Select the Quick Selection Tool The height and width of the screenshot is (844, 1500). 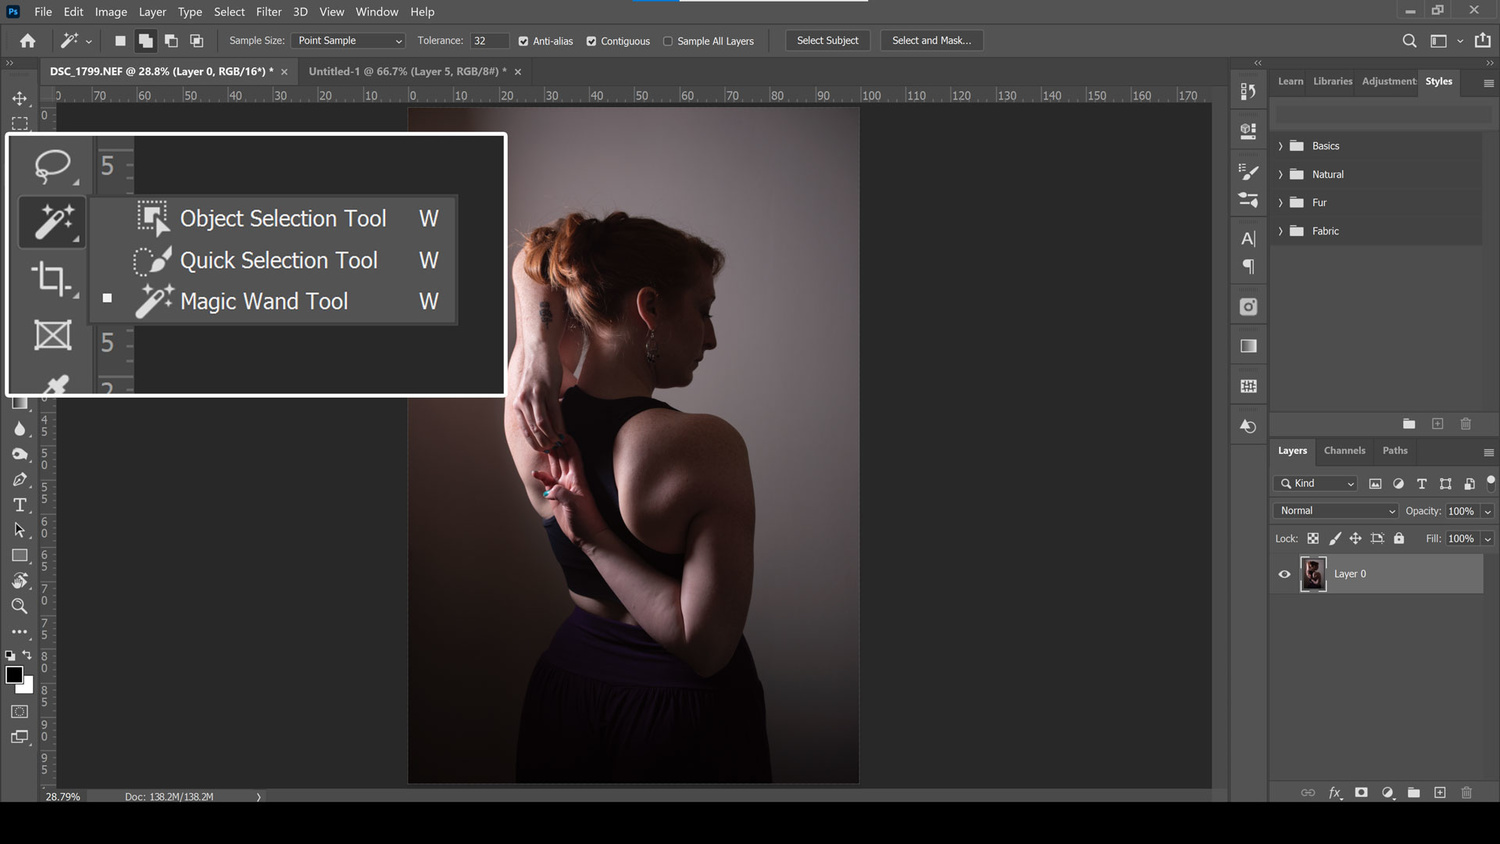(x=278, y=260)
